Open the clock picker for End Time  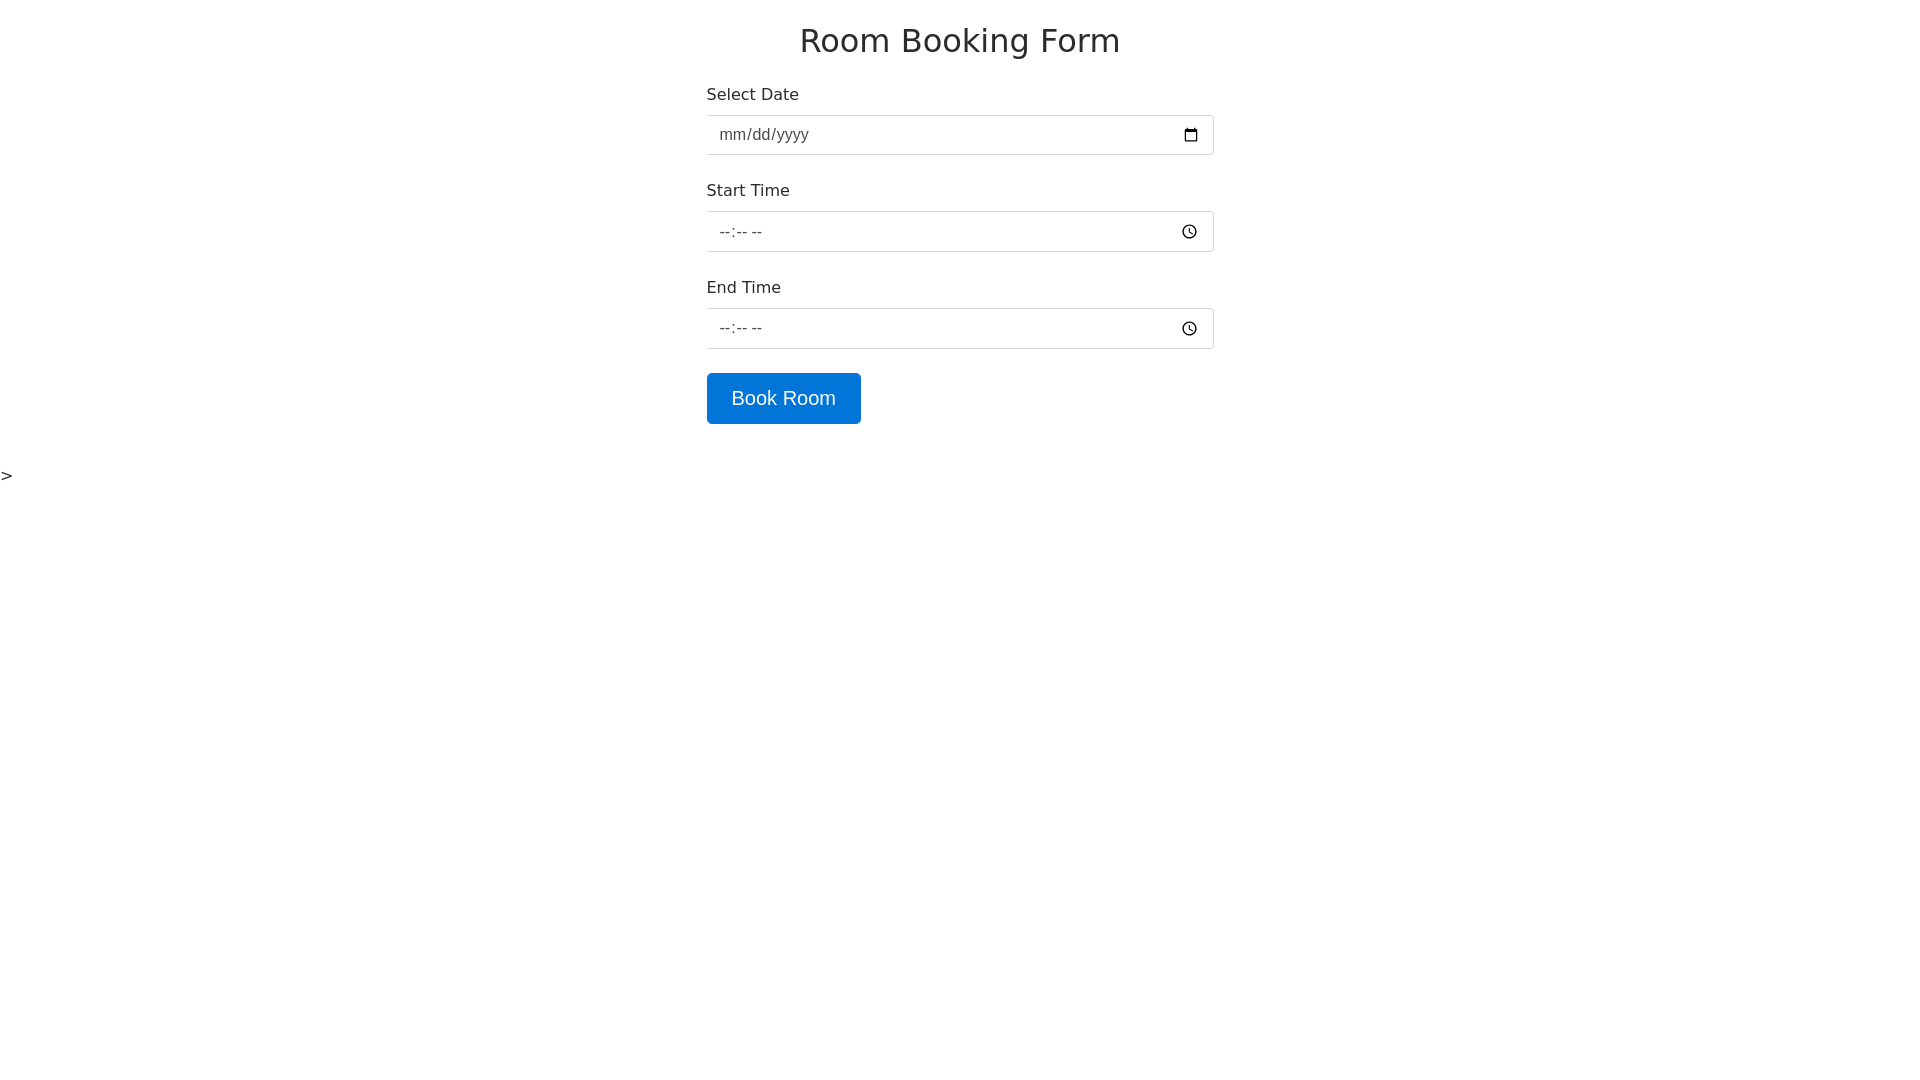1189,329
